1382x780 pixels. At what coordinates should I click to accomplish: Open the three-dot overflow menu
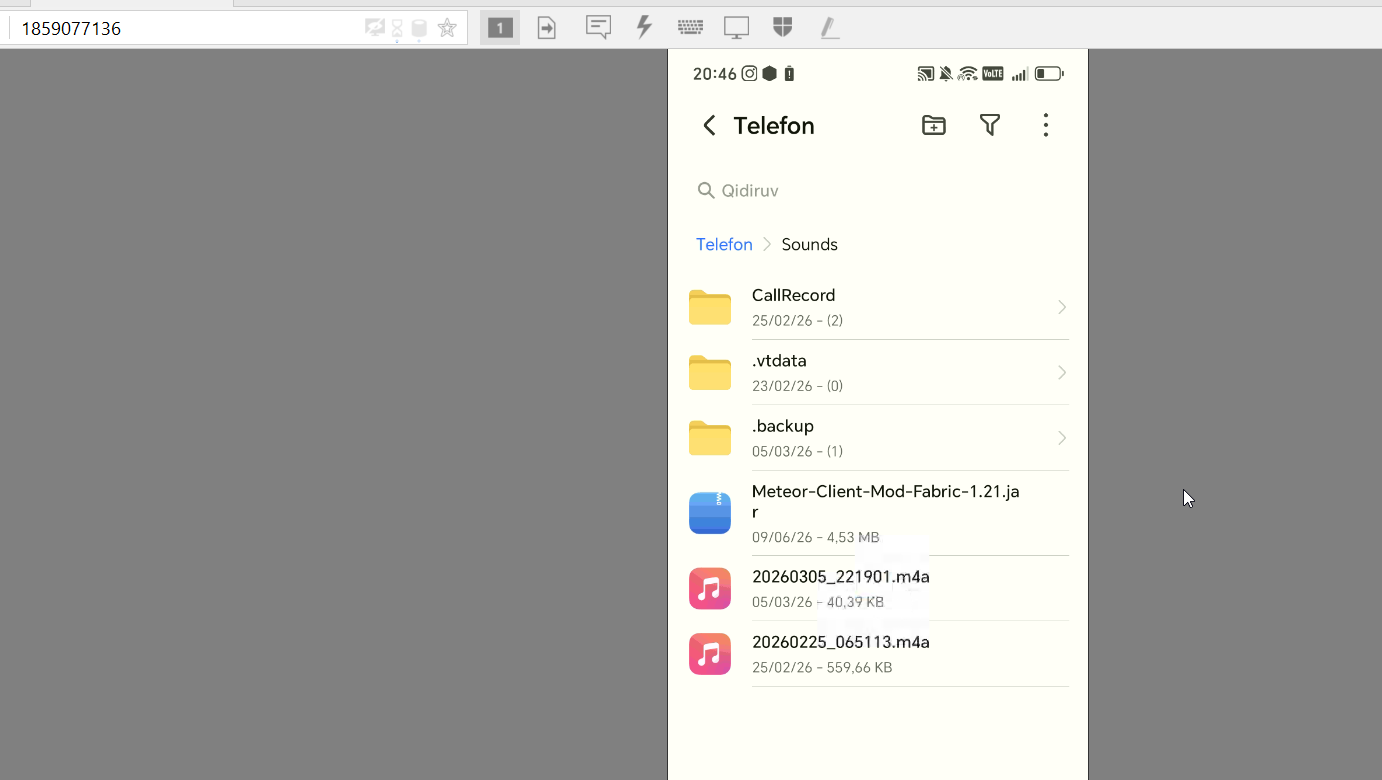(x=1045, y=125)
